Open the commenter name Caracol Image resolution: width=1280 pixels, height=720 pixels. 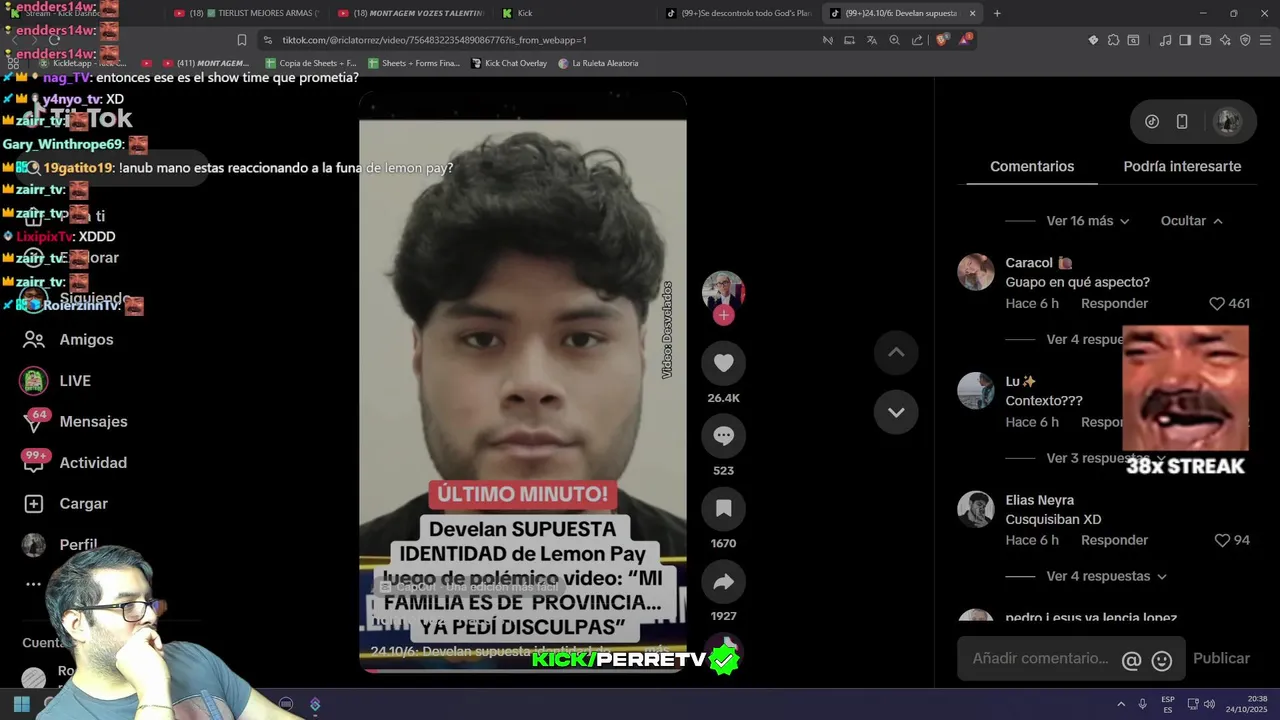[x=1029, y=263]
